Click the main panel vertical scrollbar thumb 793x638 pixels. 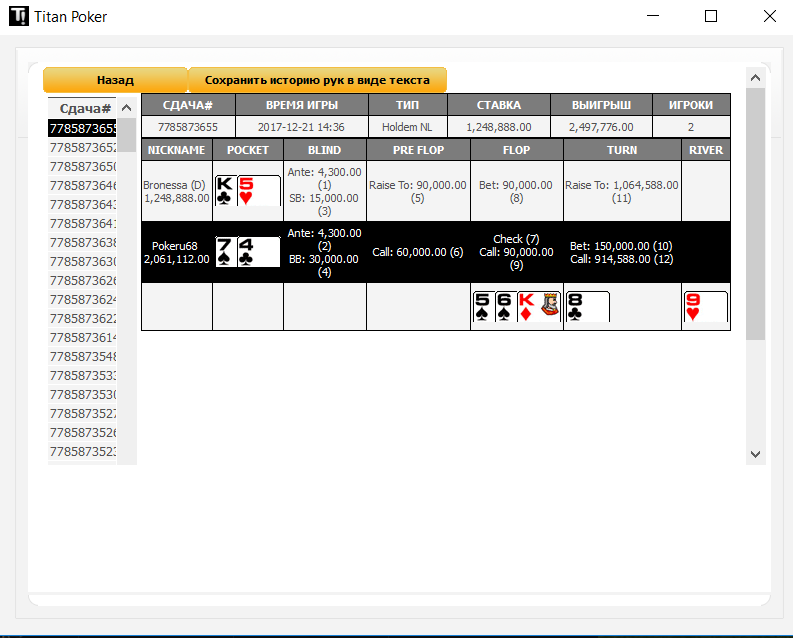tap(756, 214)
